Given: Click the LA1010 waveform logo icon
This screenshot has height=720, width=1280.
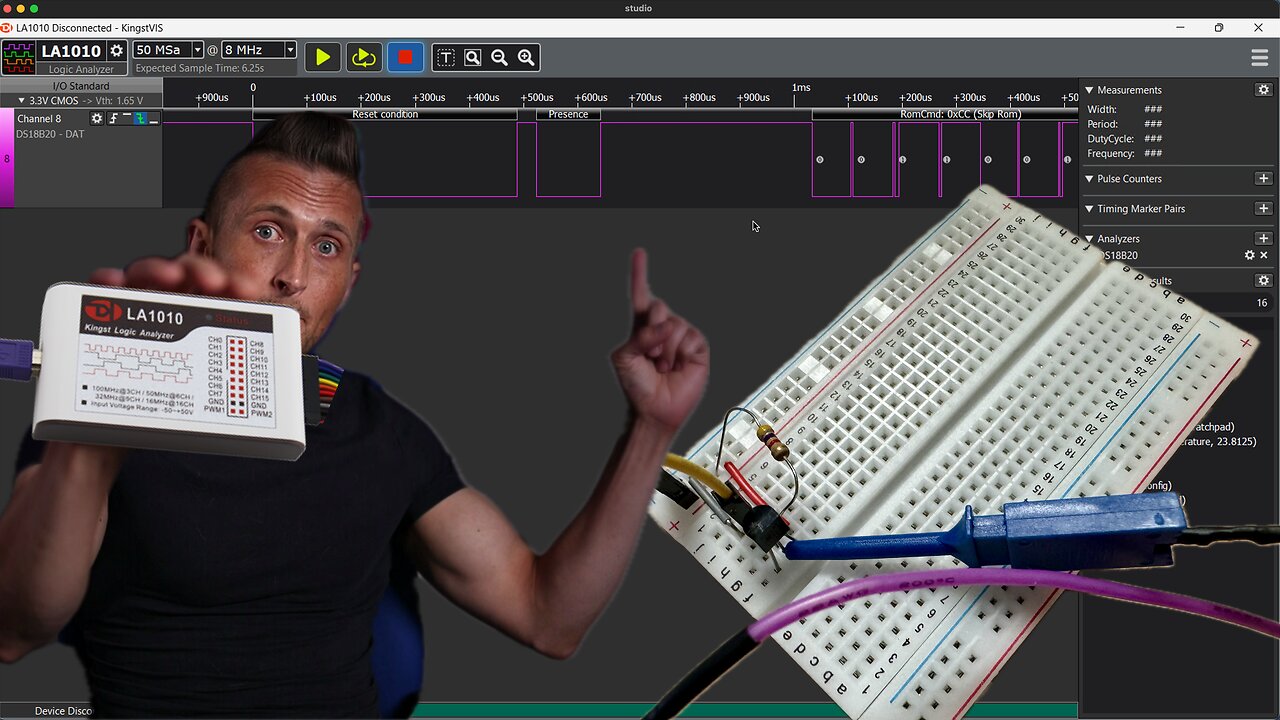Looking at the screenshot, I should pyautogui.click(x=18, y=57).
